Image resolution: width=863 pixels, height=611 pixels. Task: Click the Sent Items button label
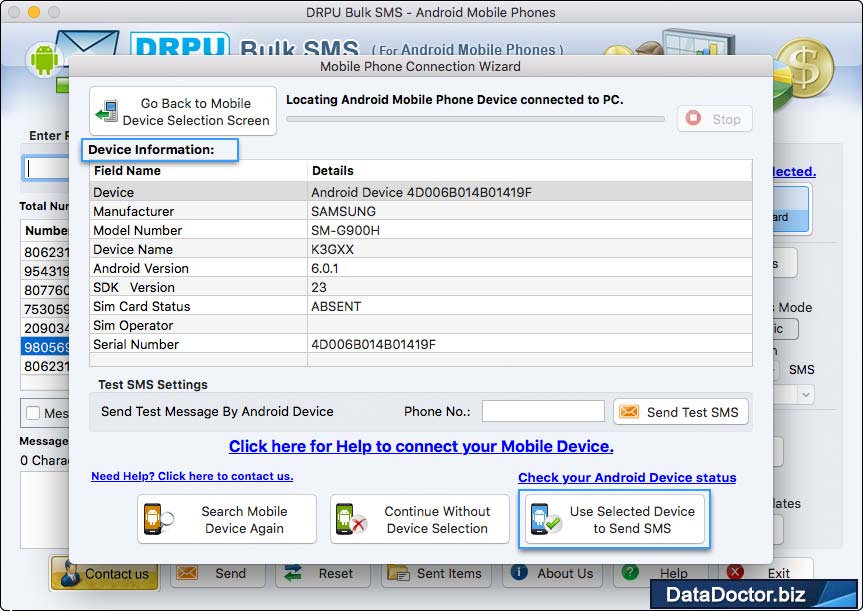pyautogui.click(x=449, y=573)
